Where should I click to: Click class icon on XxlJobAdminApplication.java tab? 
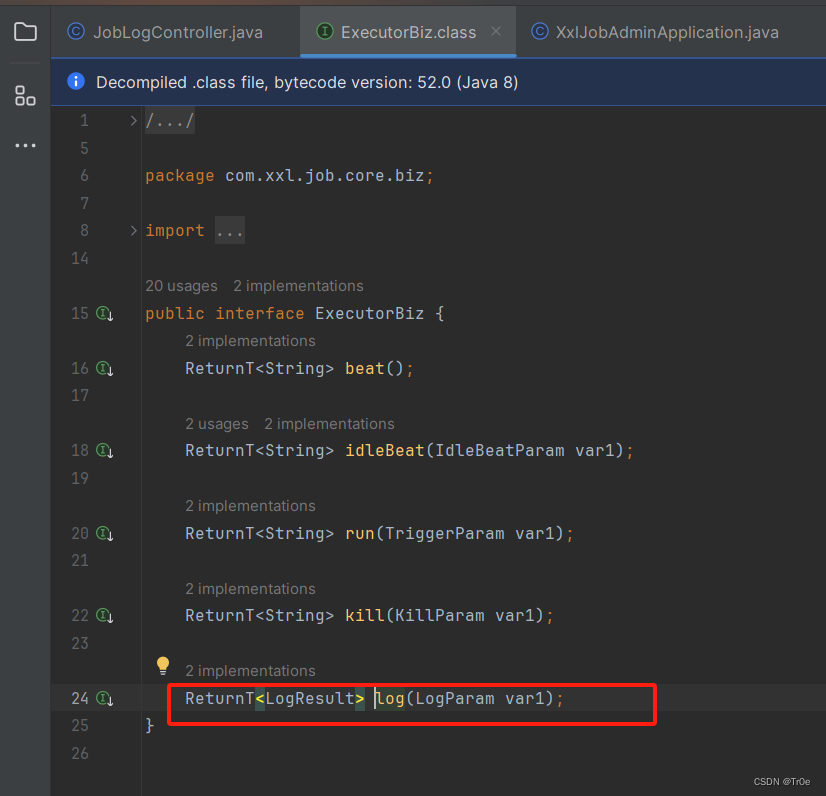pyautogui.click(x=539, y=32)
